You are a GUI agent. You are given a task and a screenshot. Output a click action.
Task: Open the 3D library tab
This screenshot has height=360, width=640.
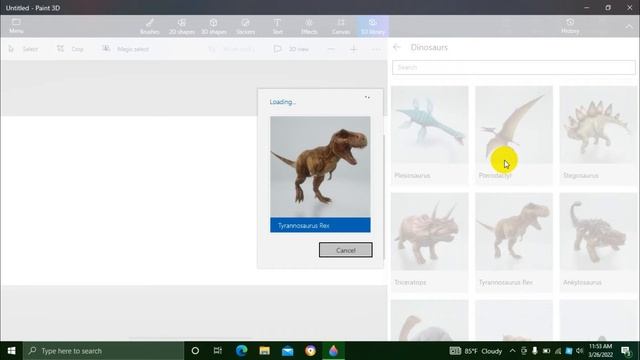[x=373, y=26]
